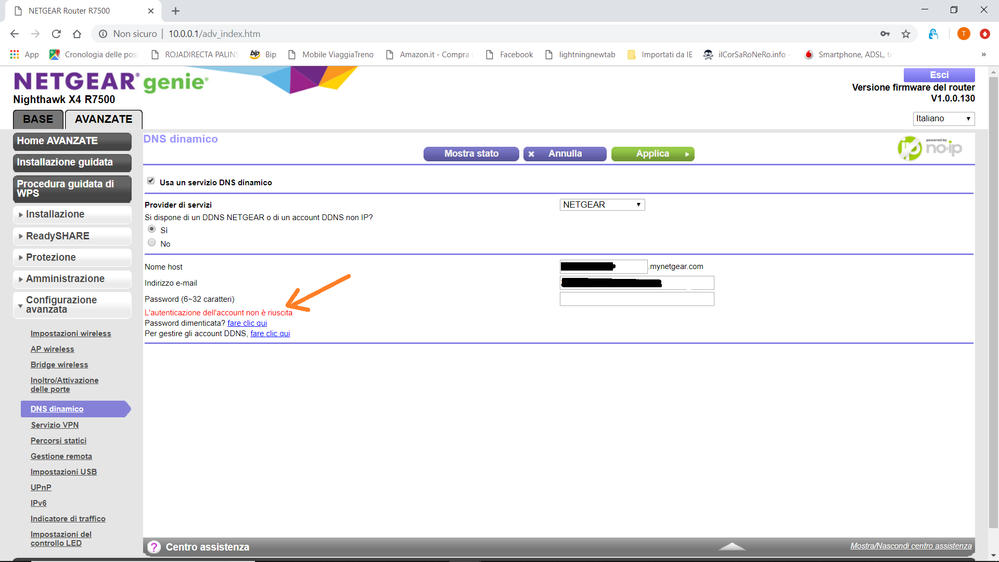Switch to the BASE tab
Image resolution: width=999 pixels, height=562 pixels.
click(38, 120)
